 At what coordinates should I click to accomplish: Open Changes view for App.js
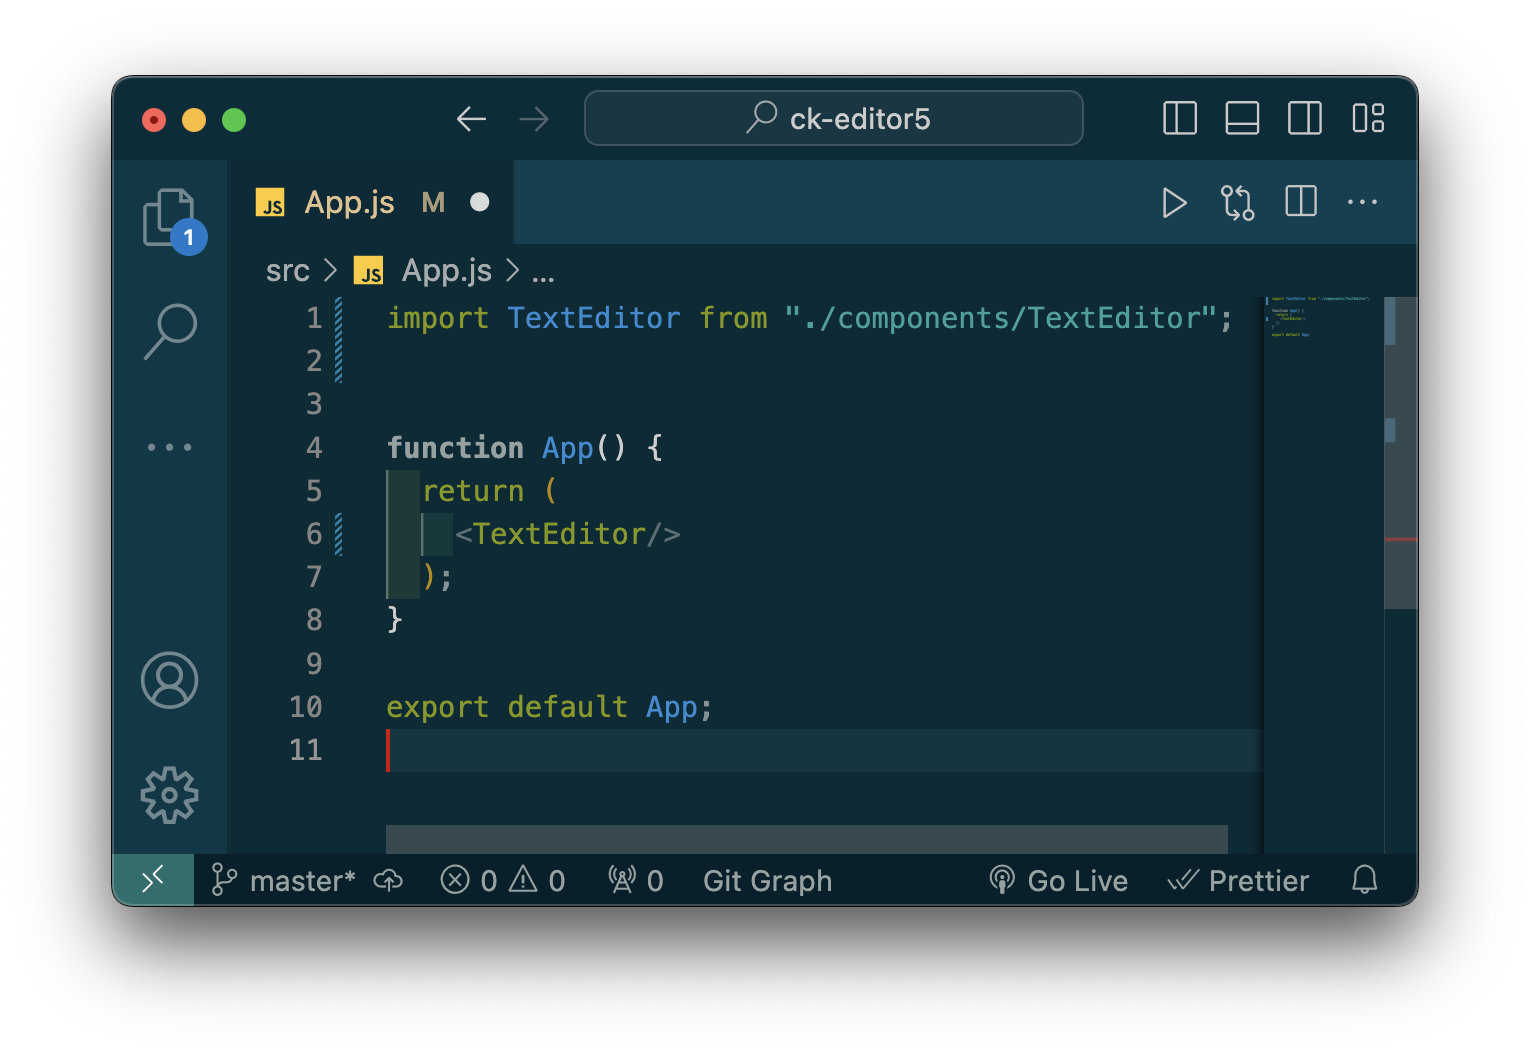pyautogui.click(x=1237, y=202)
